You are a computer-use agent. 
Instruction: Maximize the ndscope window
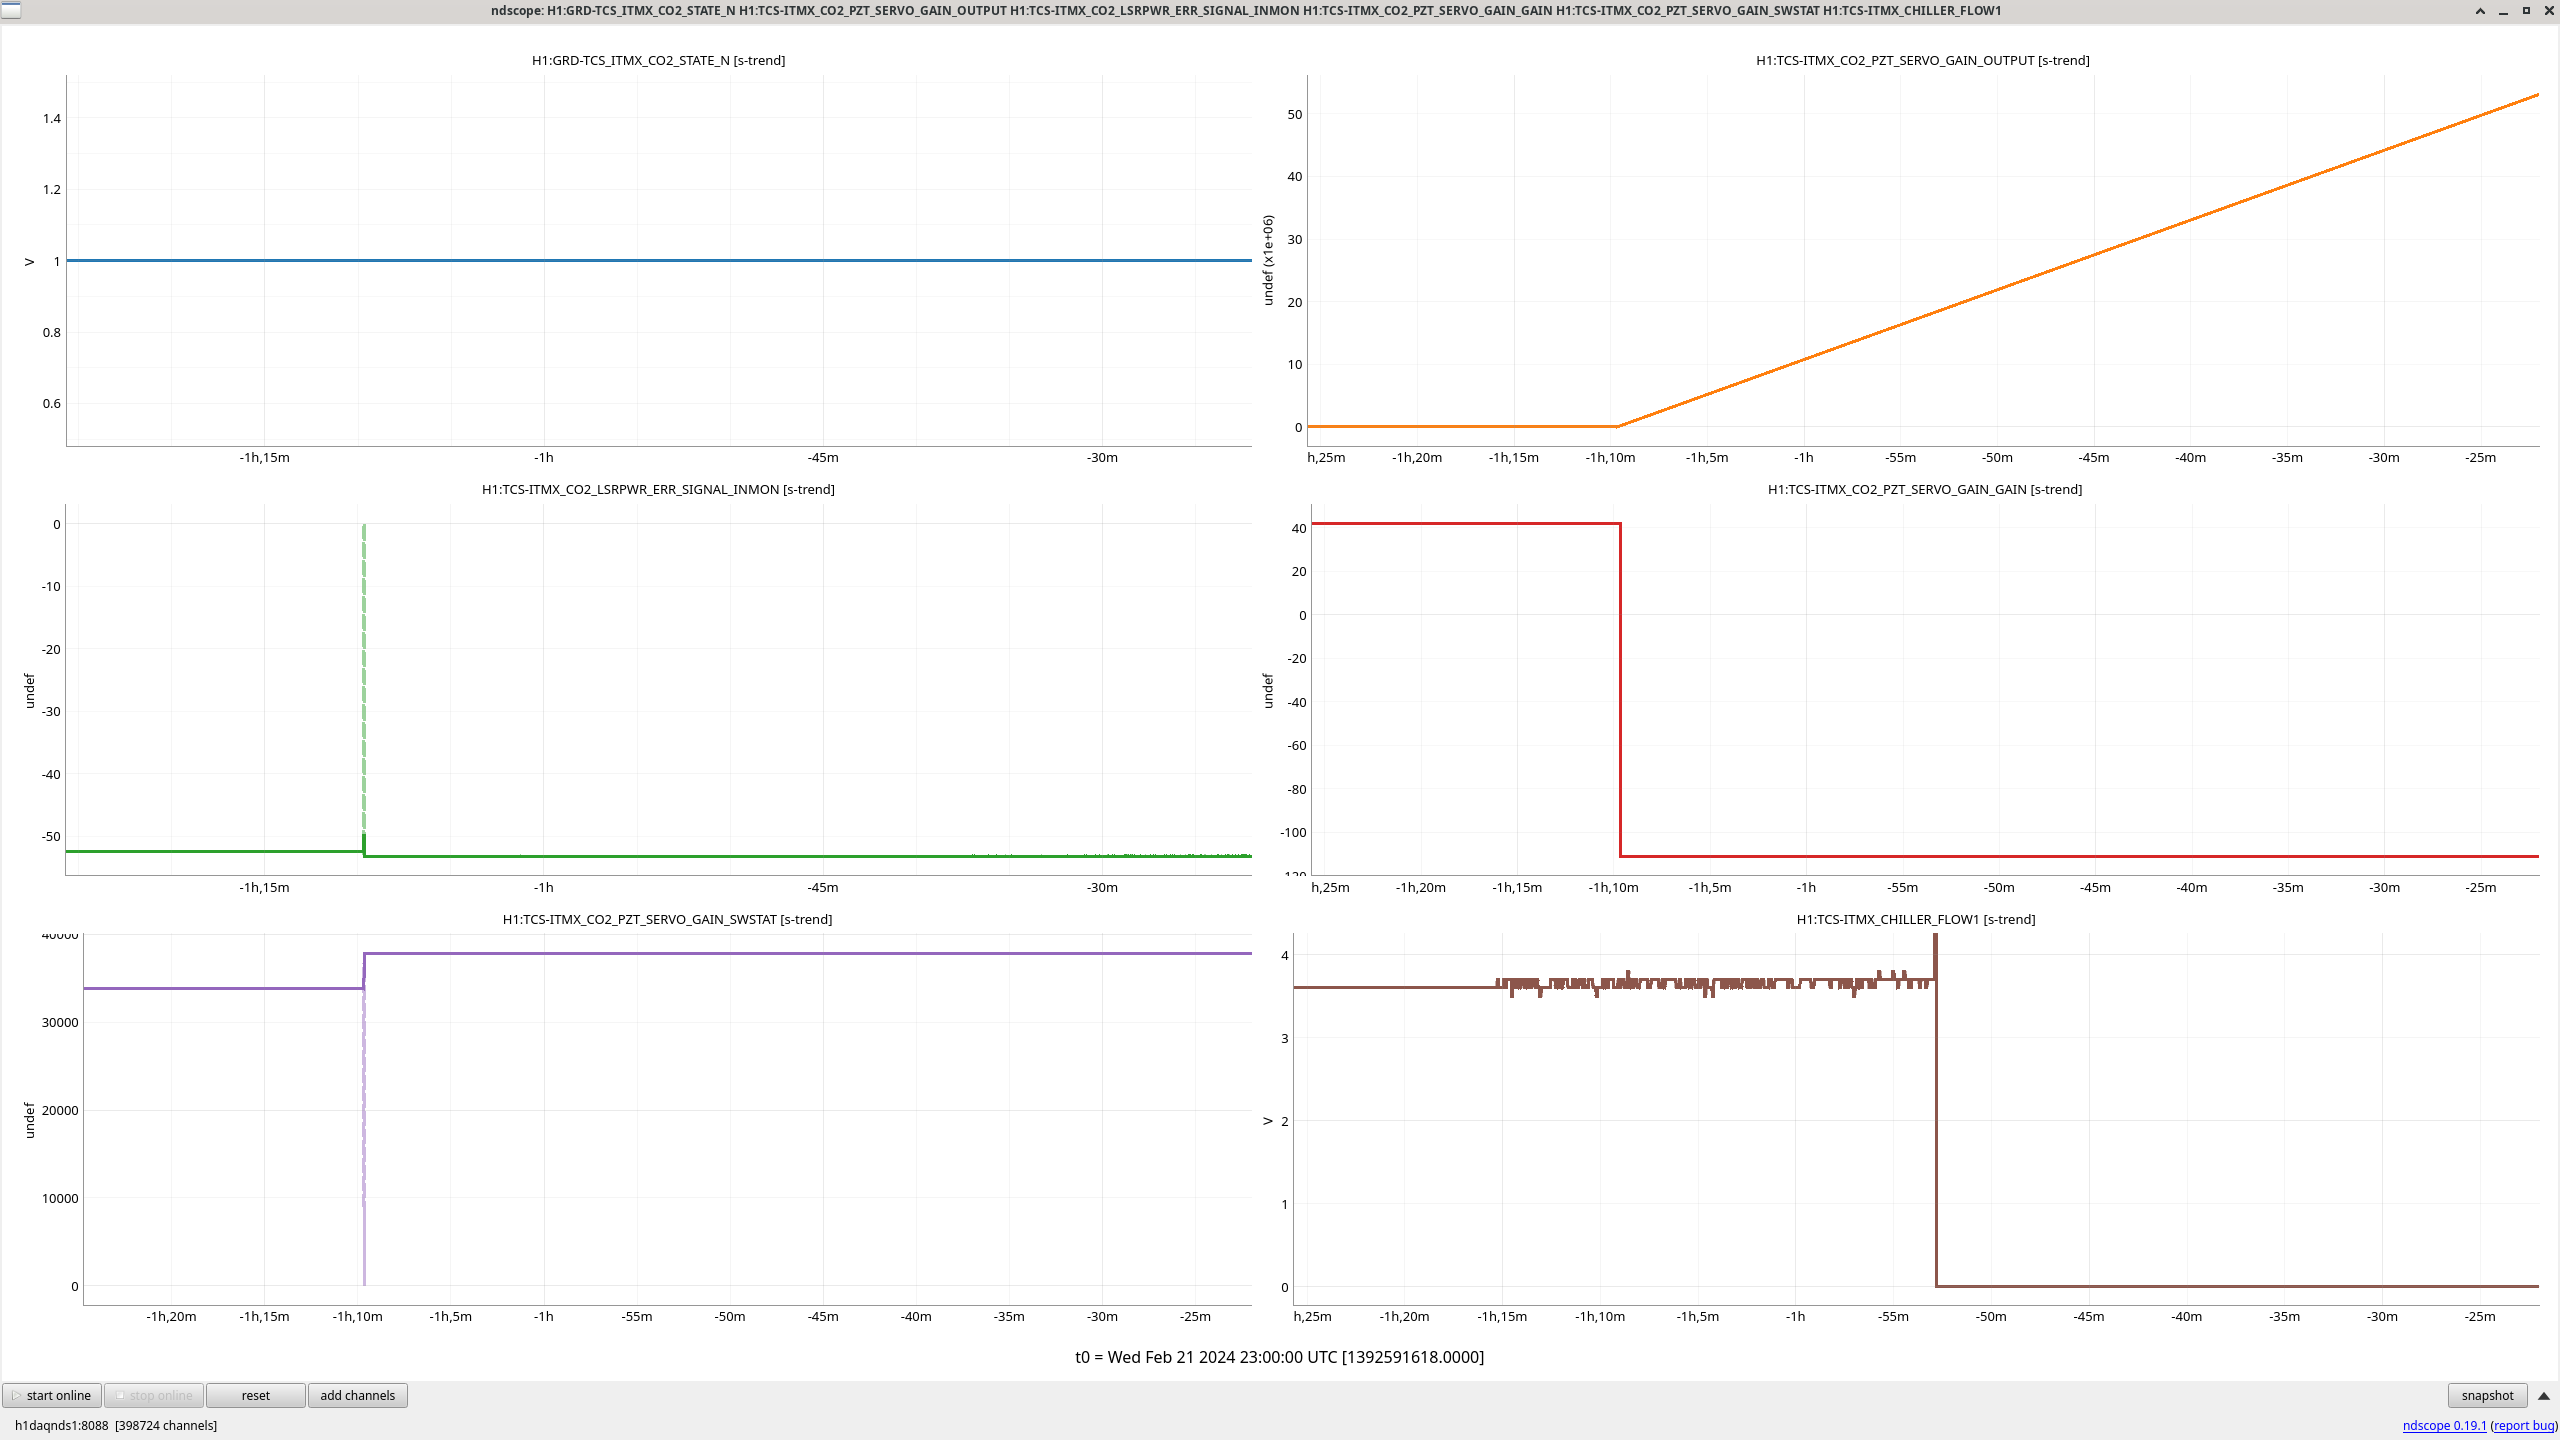(2526, 11)
